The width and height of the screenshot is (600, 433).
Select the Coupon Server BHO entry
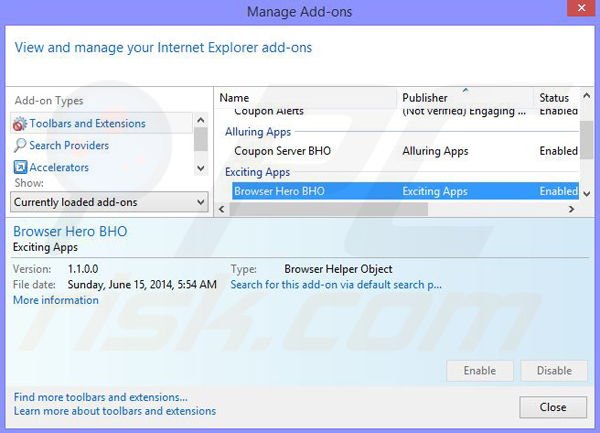pos(282,151)
